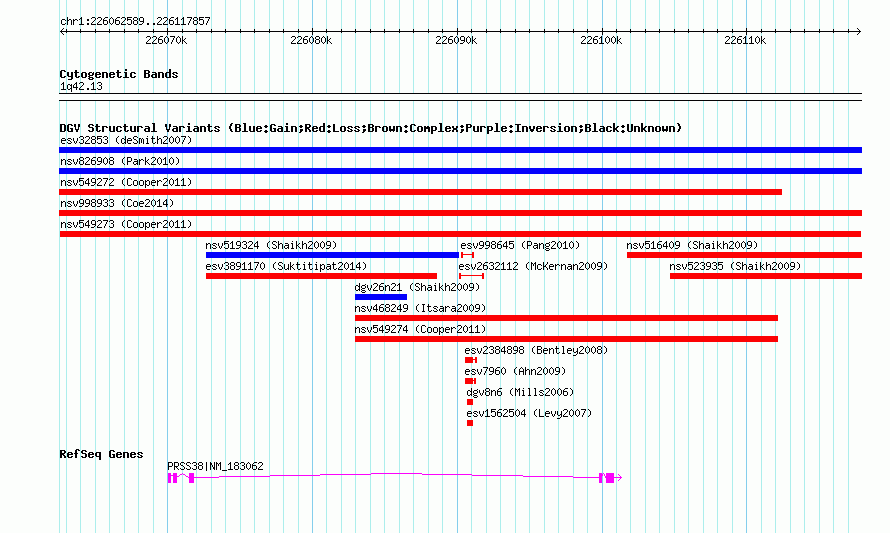Click the esv32853 (deSmith2007) label
This screenshot has width=890, height=533.
pyautogui.click(x=126, y=140)
